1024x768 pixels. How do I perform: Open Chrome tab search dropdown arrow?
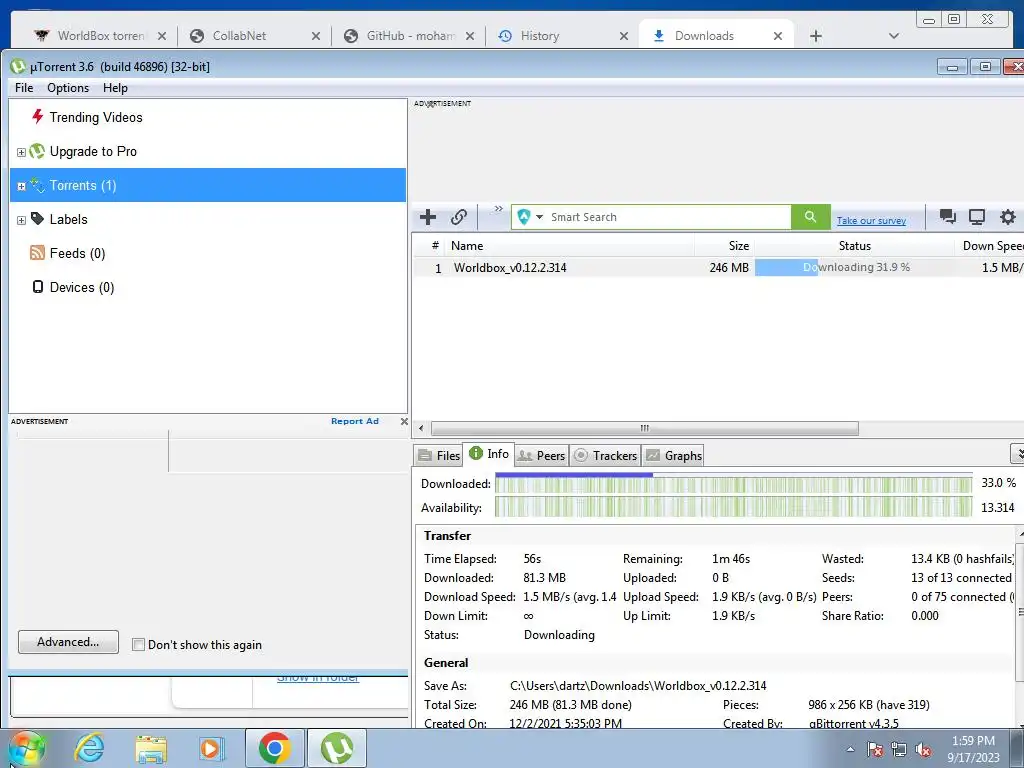[x=894, y=36]
